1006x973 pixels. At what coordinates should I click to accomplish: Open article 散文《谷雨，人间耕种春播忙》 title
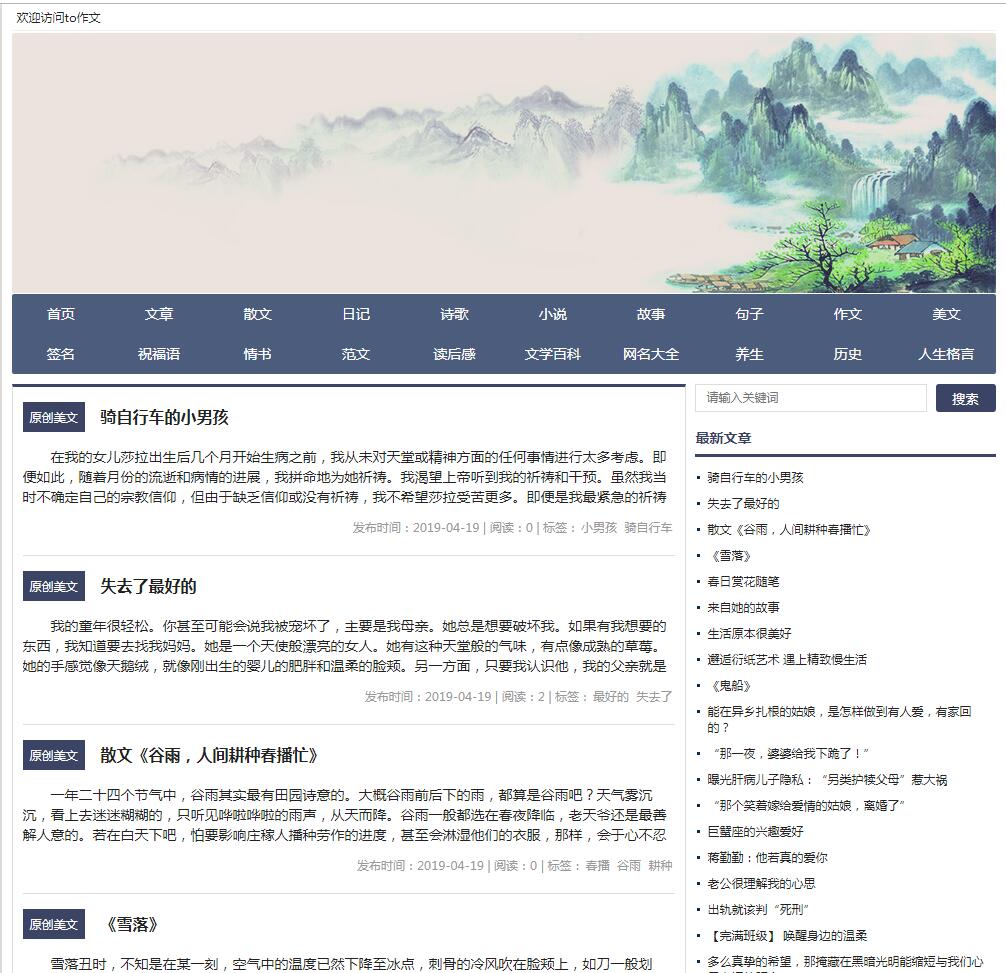pos(209,755)
